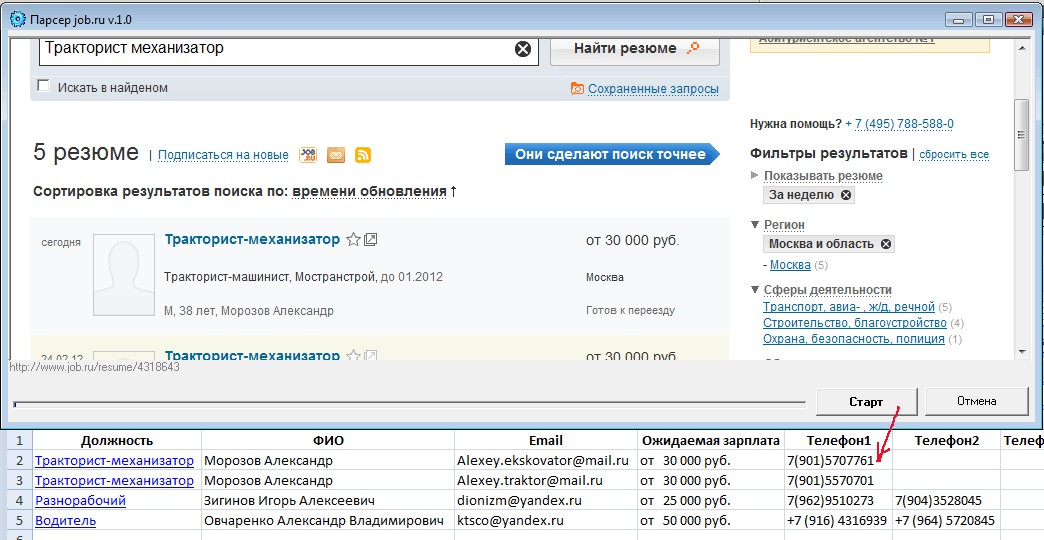Open Водитель link in spreadsheet
This screenshot has height=540, width=1044.
[65, 521]
